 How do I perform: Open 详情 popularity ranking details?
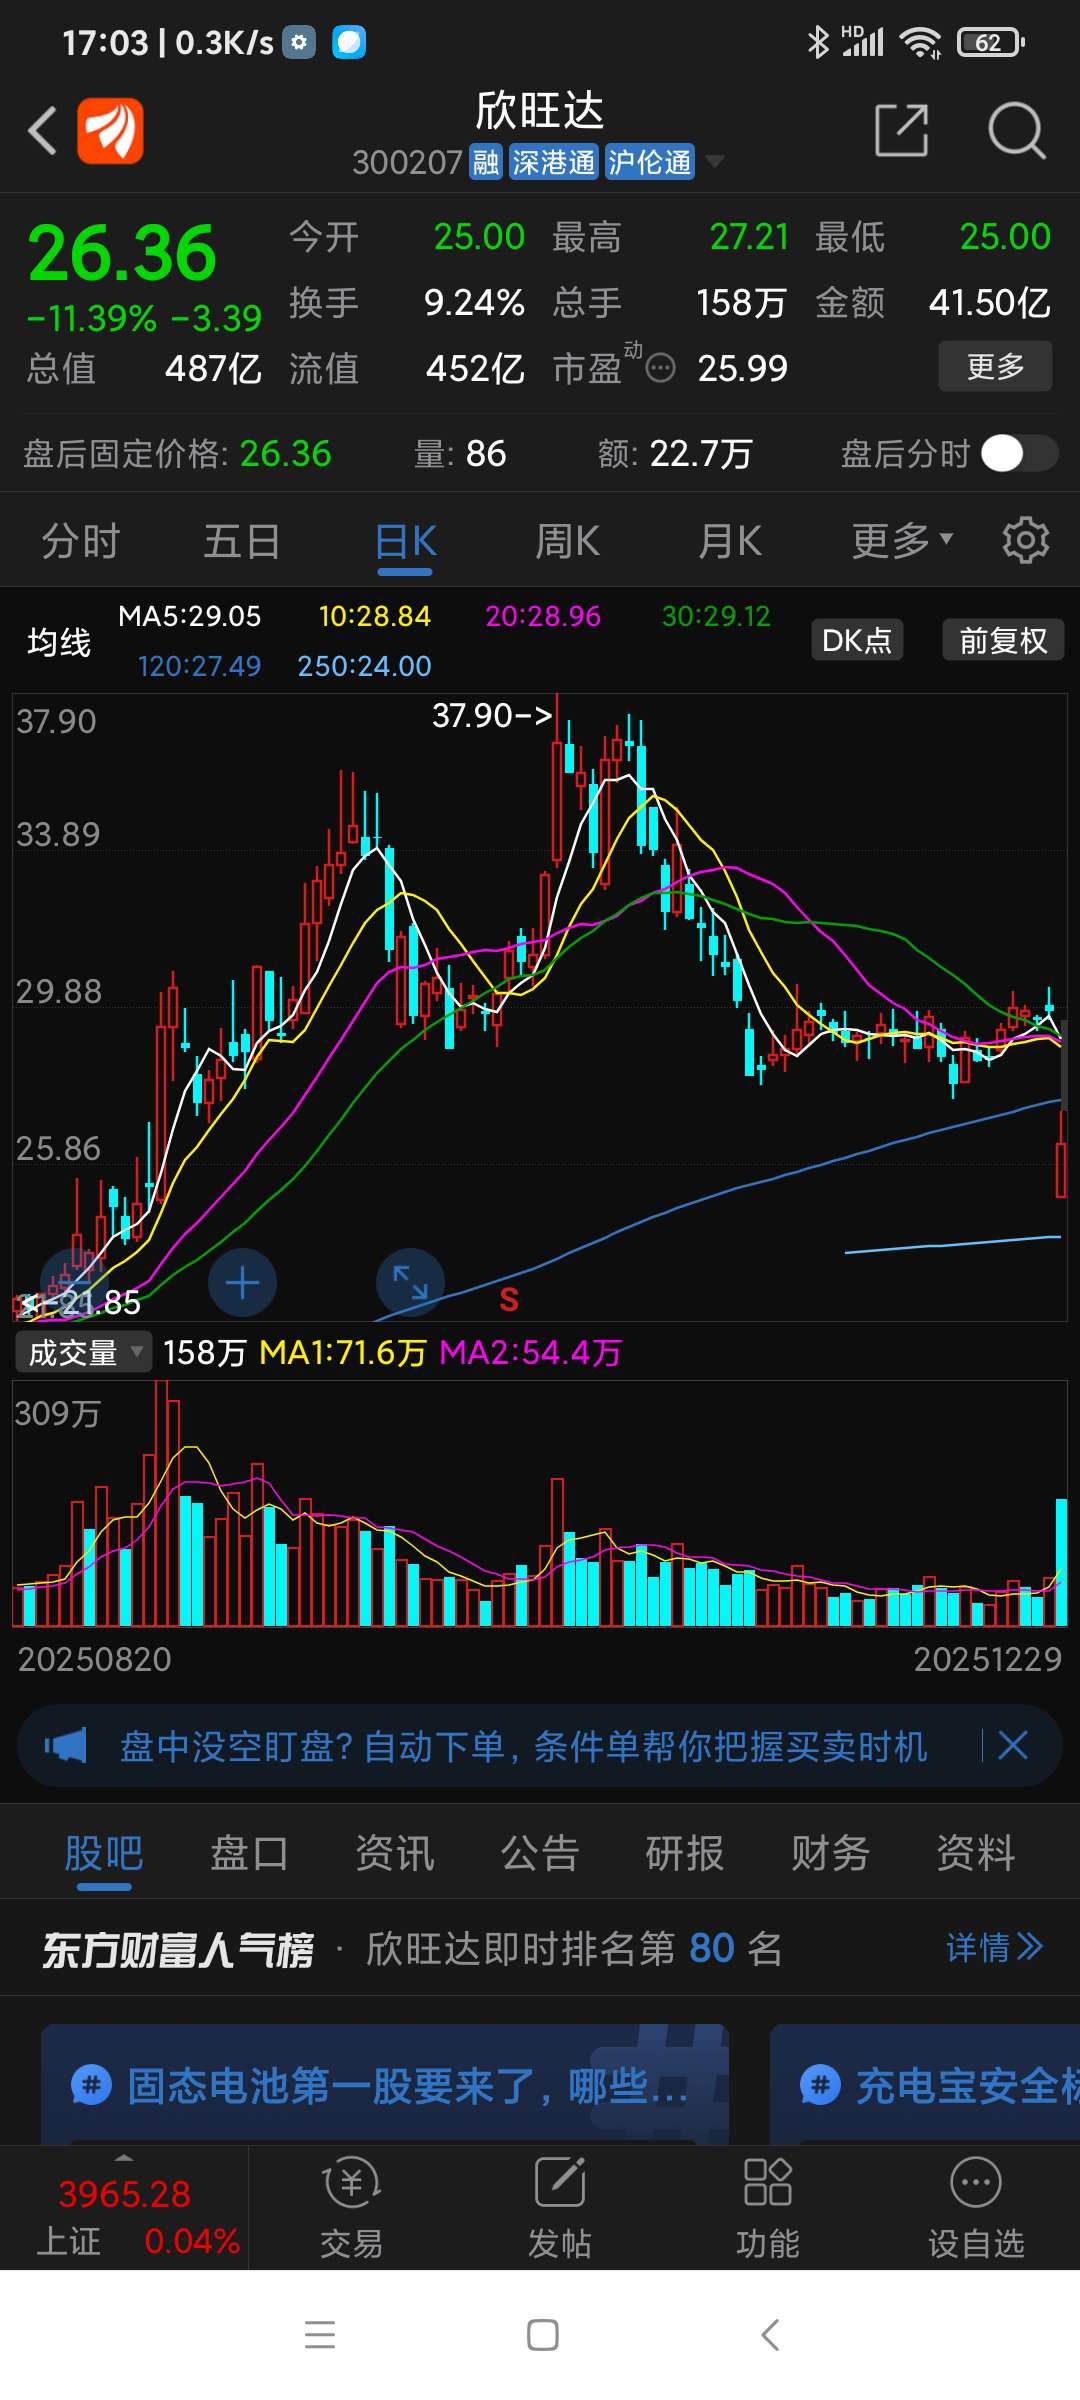[994, 1948]
